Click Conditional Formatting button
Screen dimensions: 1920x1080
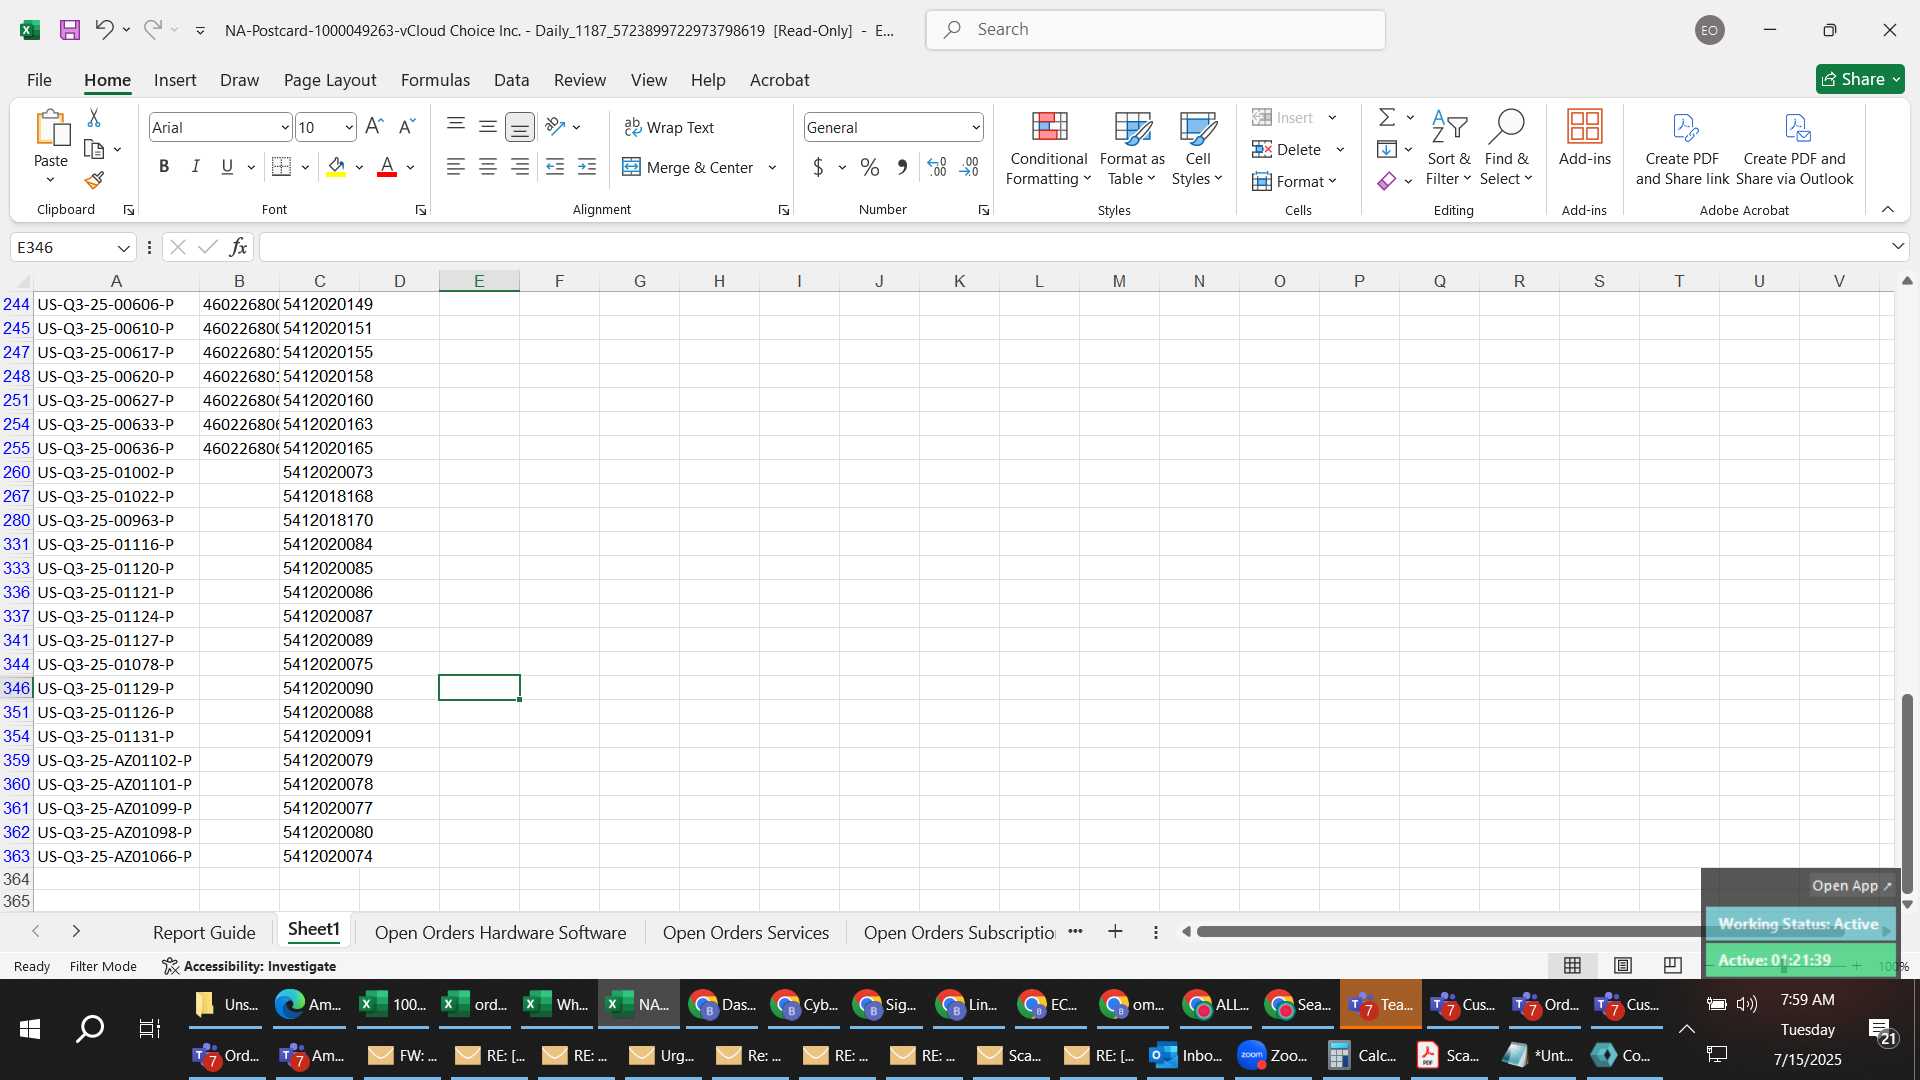(1048, 147)
